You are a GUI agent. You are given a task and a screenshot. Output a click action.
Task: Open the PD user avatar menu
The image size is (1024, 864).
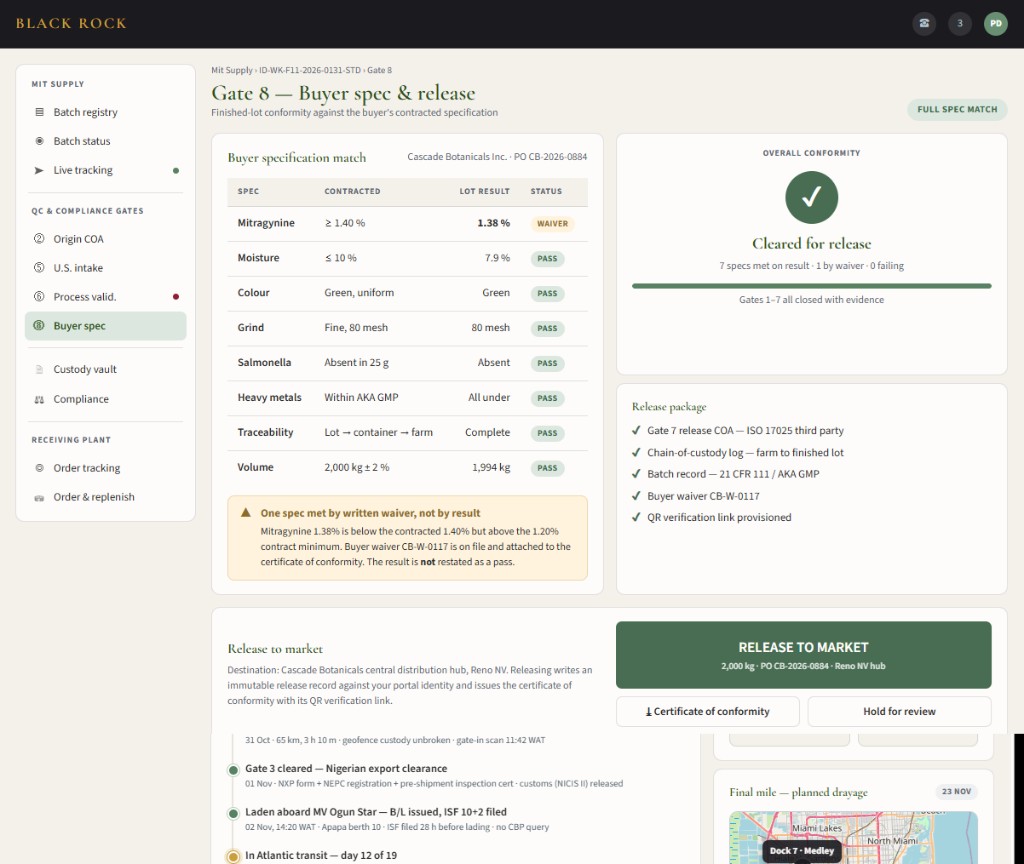[x=995, y=24]
